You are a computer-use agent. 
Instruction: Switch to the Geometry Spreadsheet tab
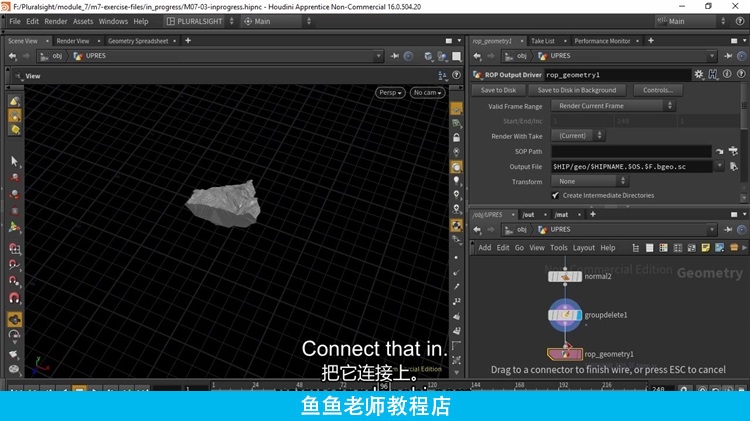139,41
